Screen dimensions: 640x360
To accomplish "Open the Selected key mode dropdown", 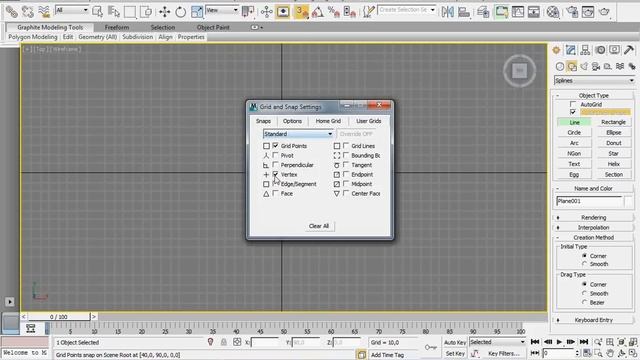I will (497, 342).
